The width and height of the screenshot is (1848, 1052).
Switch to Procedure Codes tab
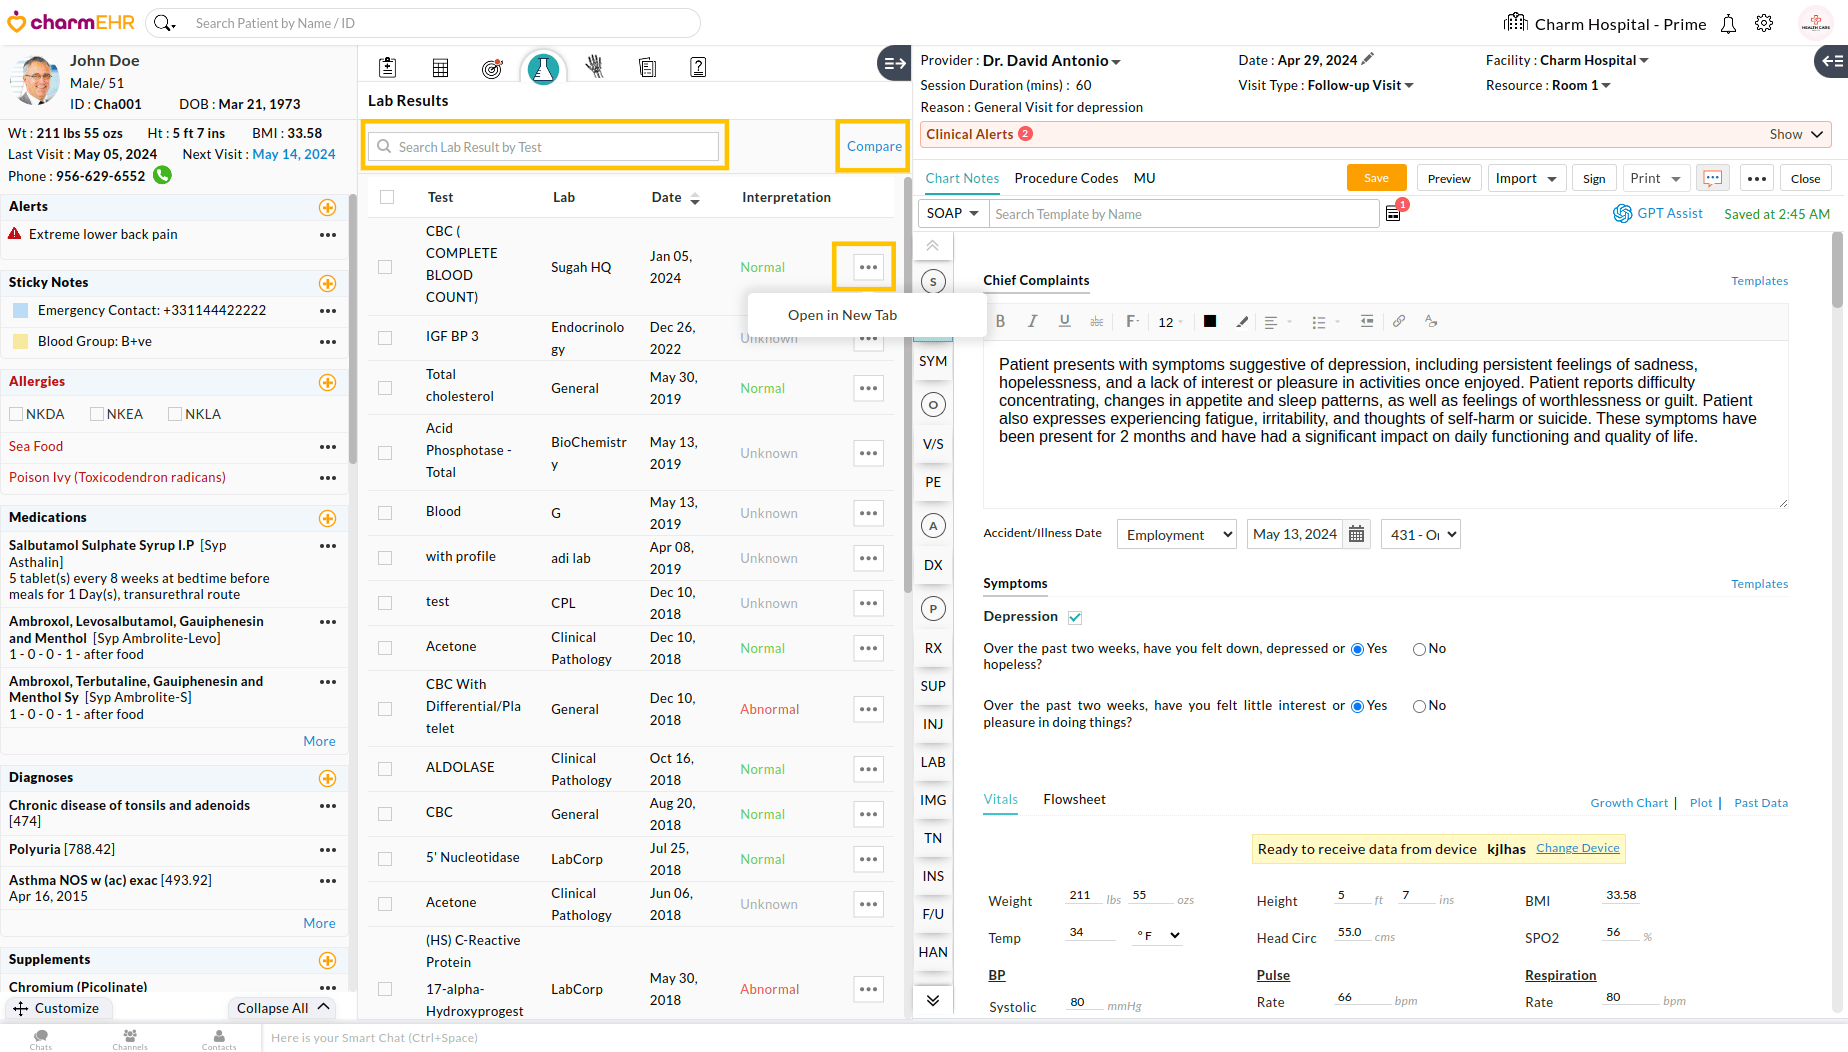[x=1066, y=178]
